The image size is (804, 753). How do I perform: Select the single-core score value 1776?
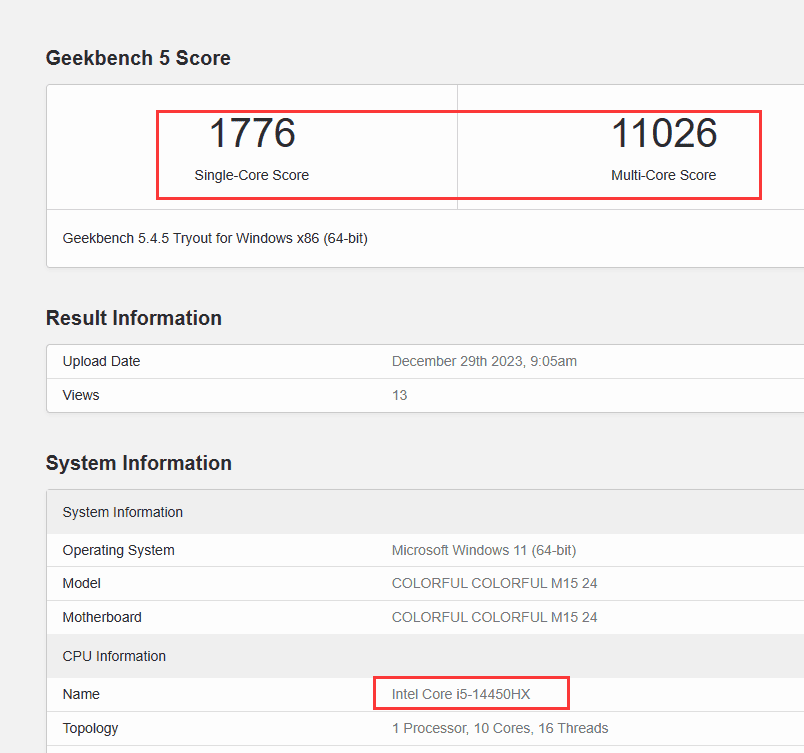click(x=252, y=133)
